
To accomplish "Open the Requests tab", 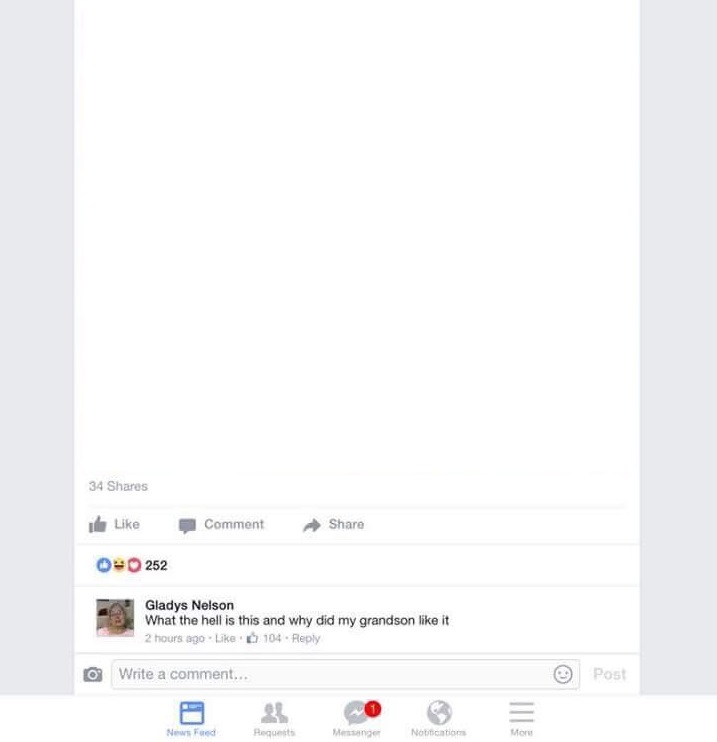I will tap(274, 718).
